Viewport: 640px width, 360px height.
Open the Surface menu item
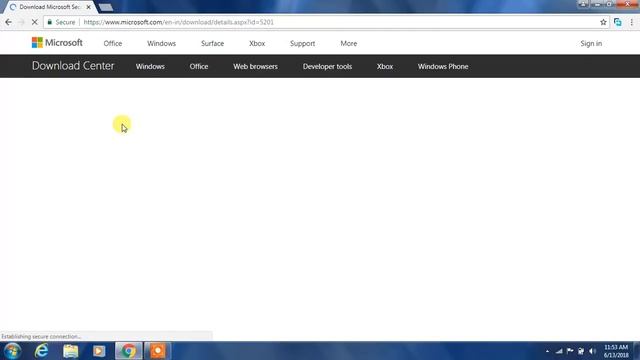212,44
